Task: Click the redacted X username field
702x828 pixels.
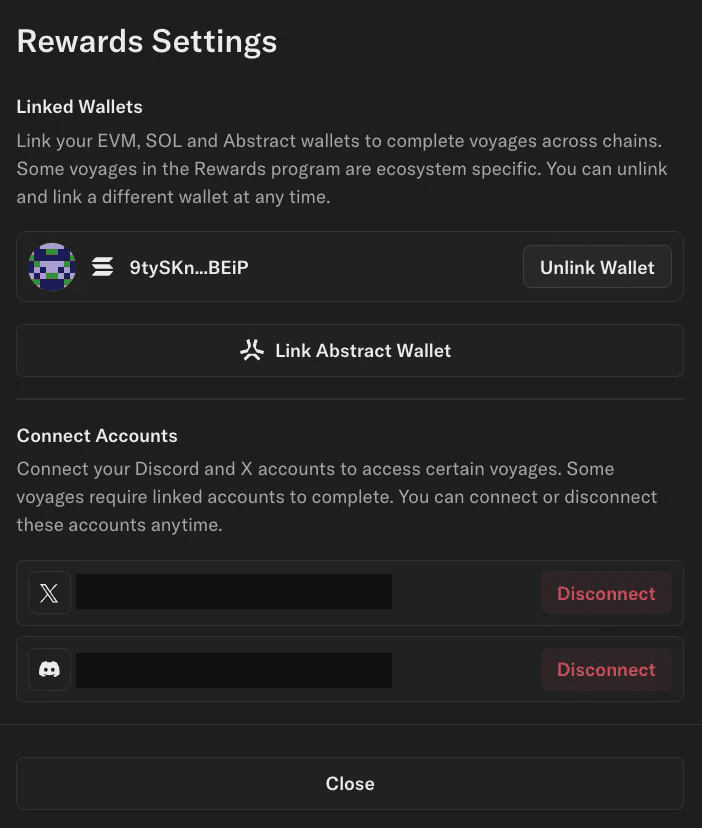Action: [234, 592]
